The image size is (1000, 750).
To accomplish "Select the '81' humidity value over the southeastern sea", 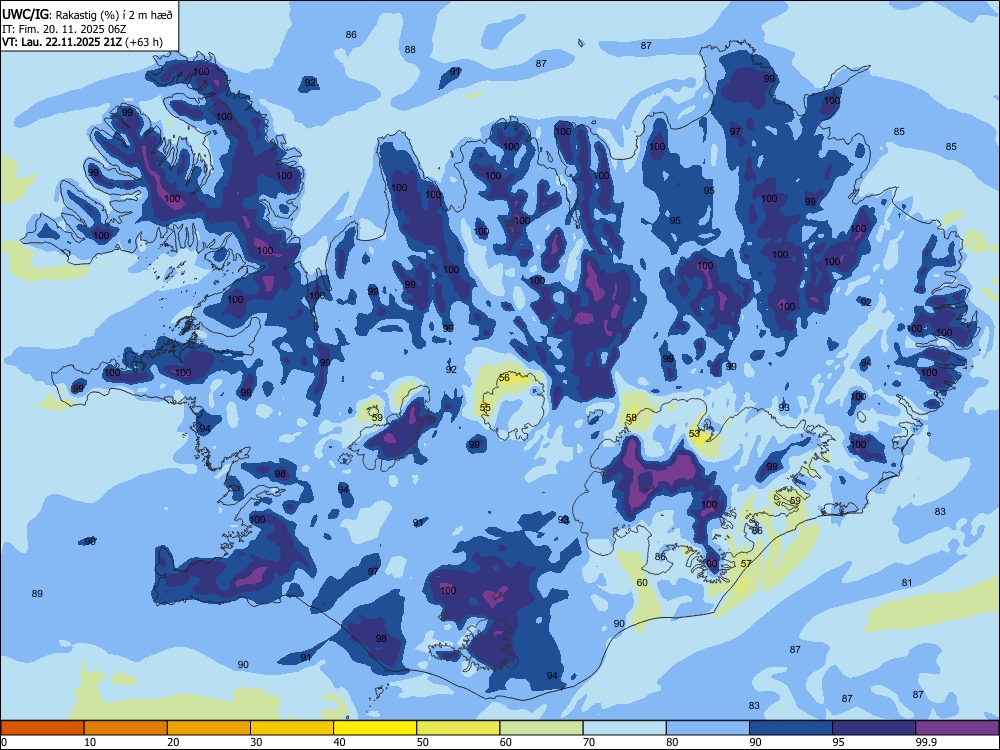I will coord(907,582).
